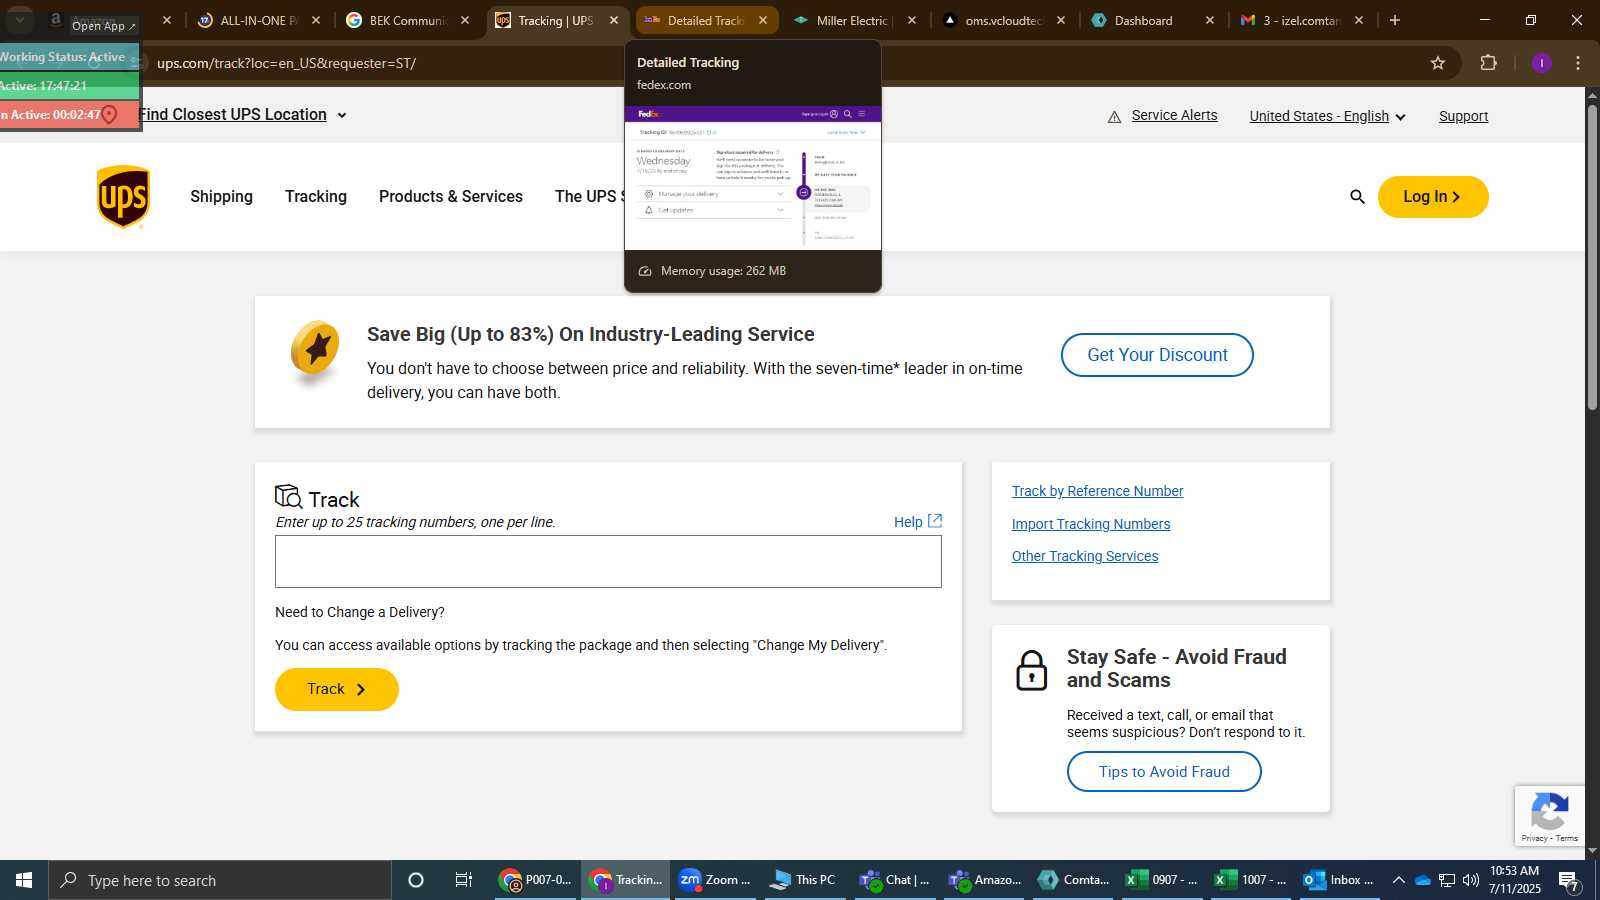Open Cortana circle icon in taskbar
Image resolution: width=1600 pixels, height=900 pixels.
pos(416,880)
